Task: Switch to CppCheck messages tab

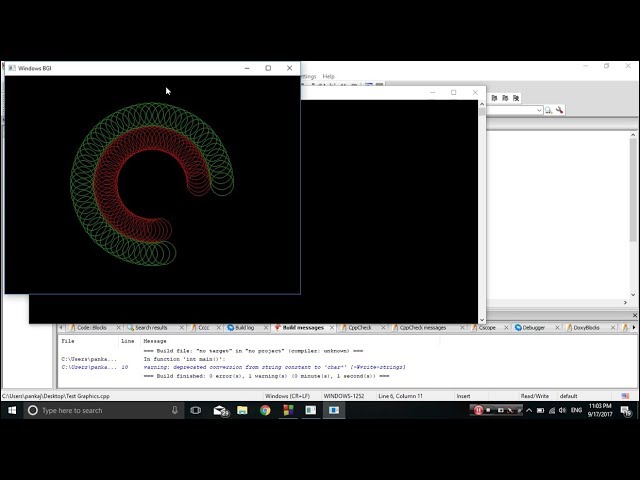Action: [422, 327]
